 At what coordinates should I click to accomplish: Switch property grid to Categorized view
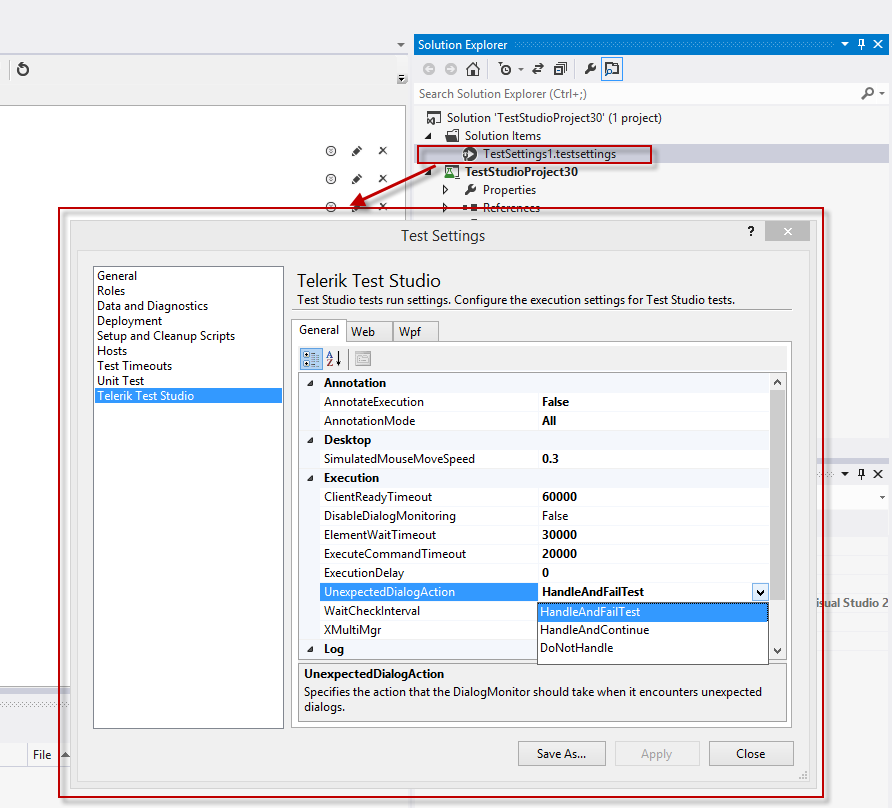[311, 359]
